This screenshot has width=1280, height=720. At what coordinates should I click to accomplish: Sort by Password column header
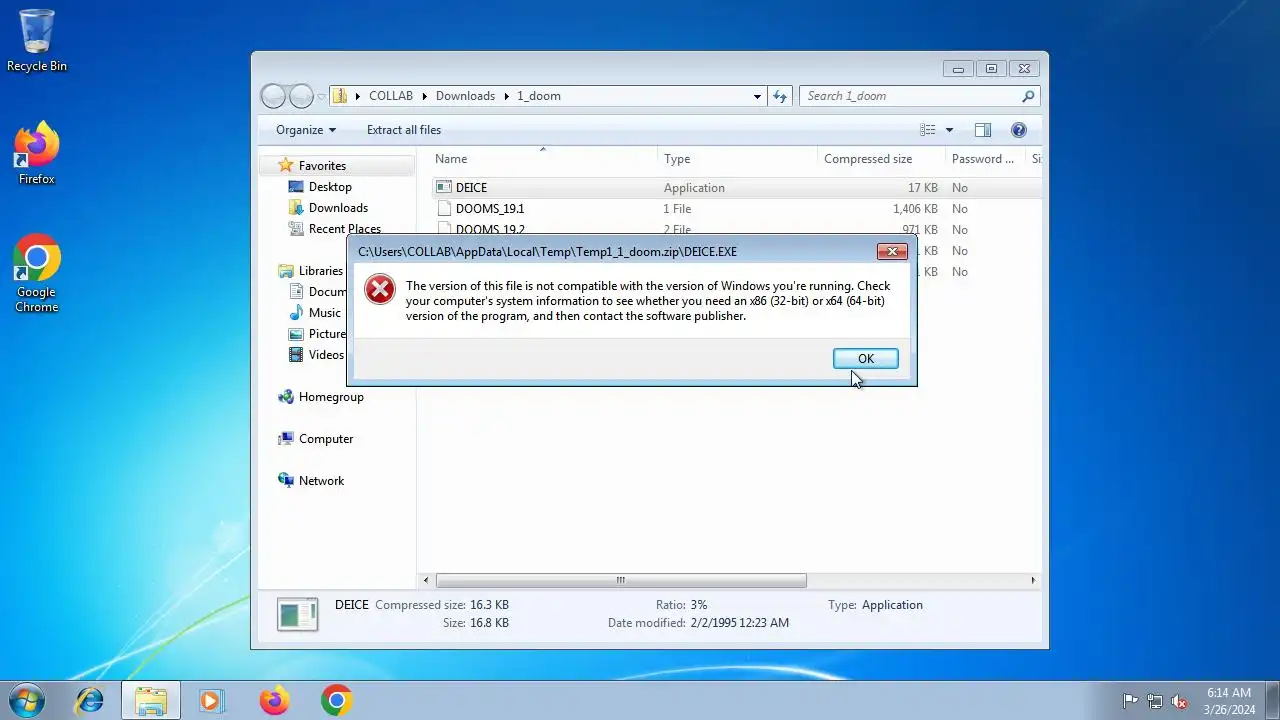(985, 159)
